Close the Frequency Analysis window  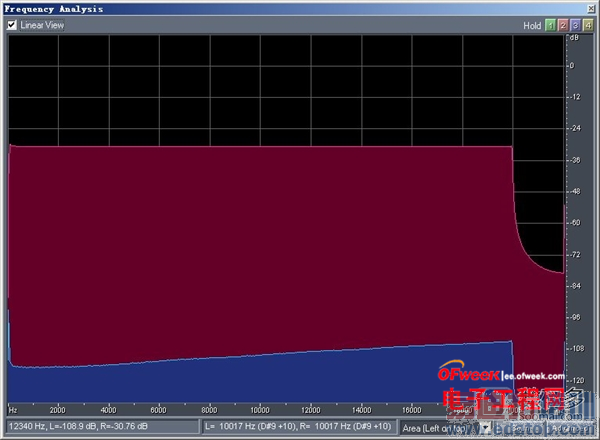coord(591,8)
